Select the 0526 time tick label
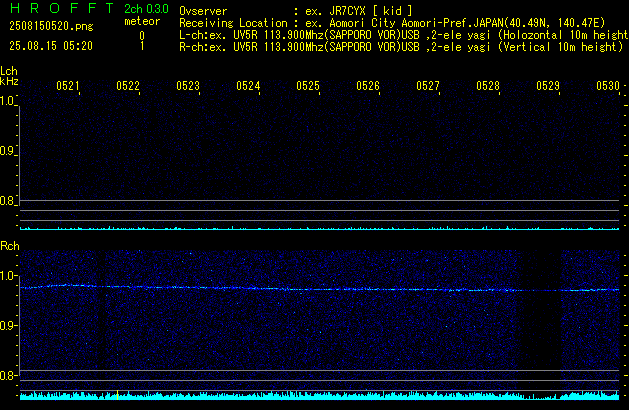Screen dimensions: 629x410 coord(368,86)
